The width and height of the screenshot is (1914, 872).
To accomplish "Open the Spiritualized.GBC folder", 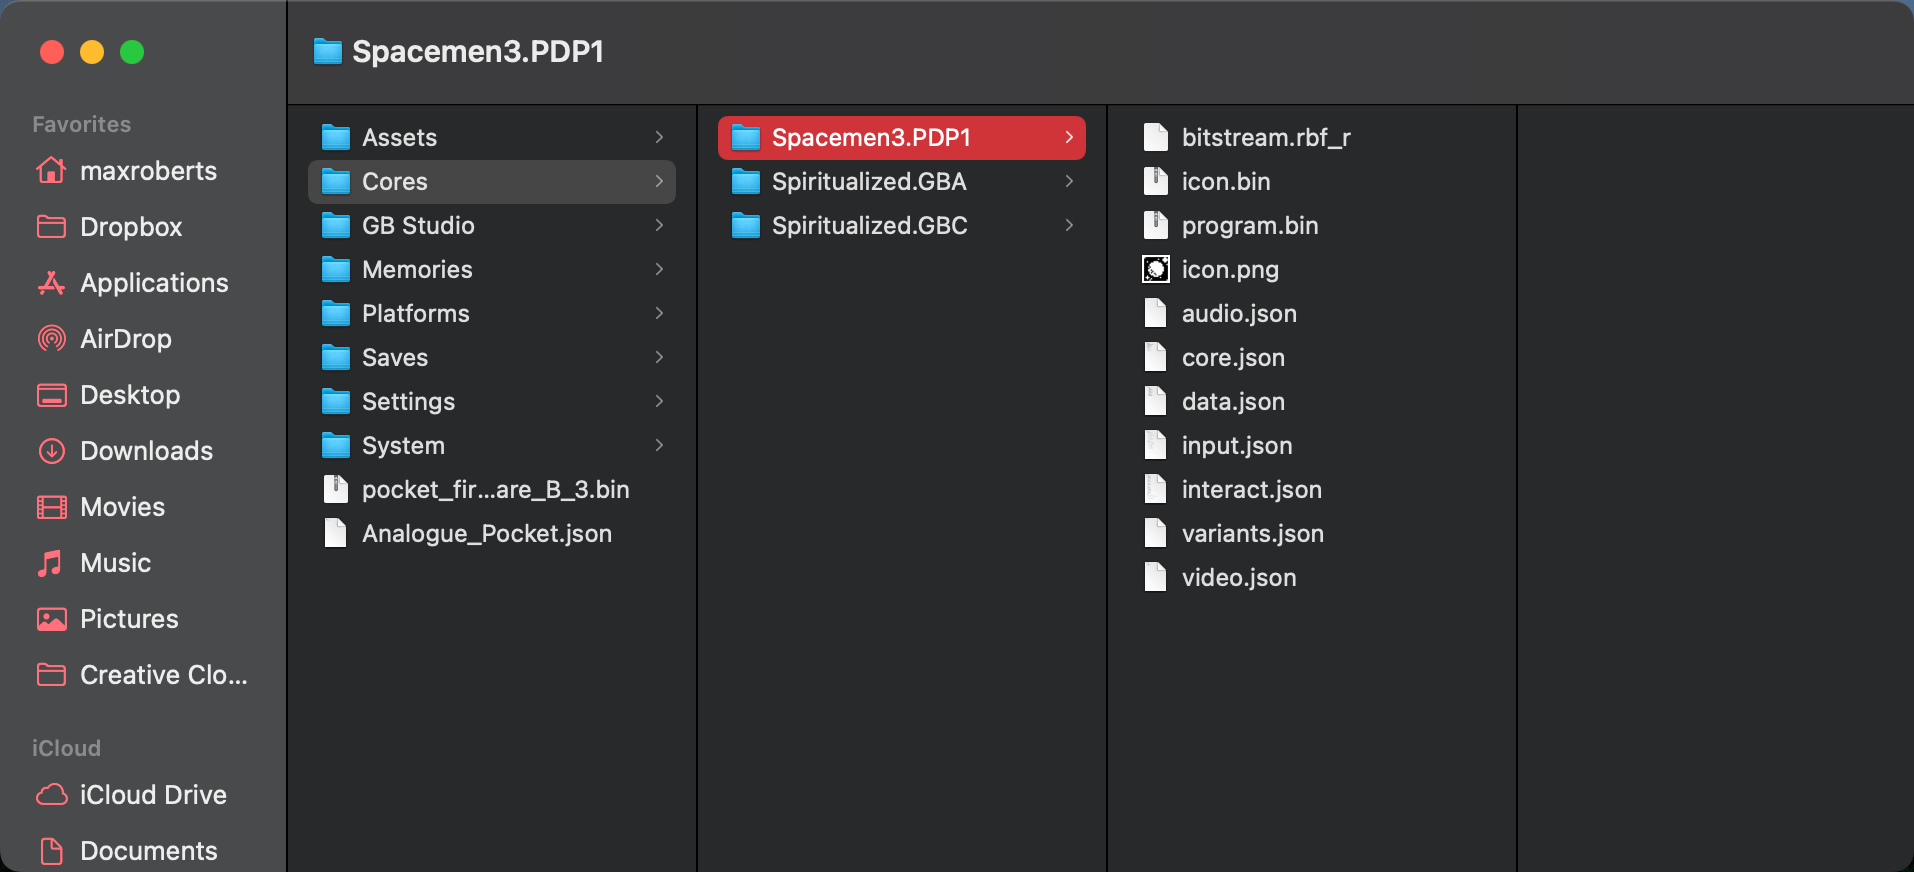I will coord(869,226).
